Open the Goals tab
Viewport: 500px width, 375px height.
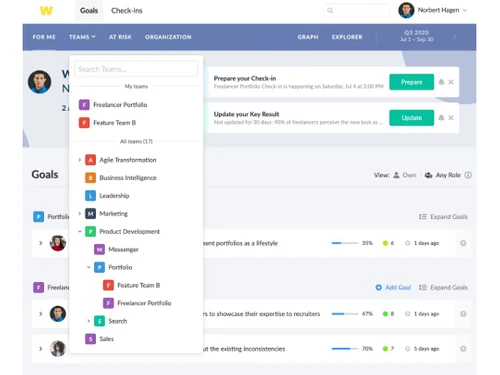pyautogui.click(x=89, y=11)
